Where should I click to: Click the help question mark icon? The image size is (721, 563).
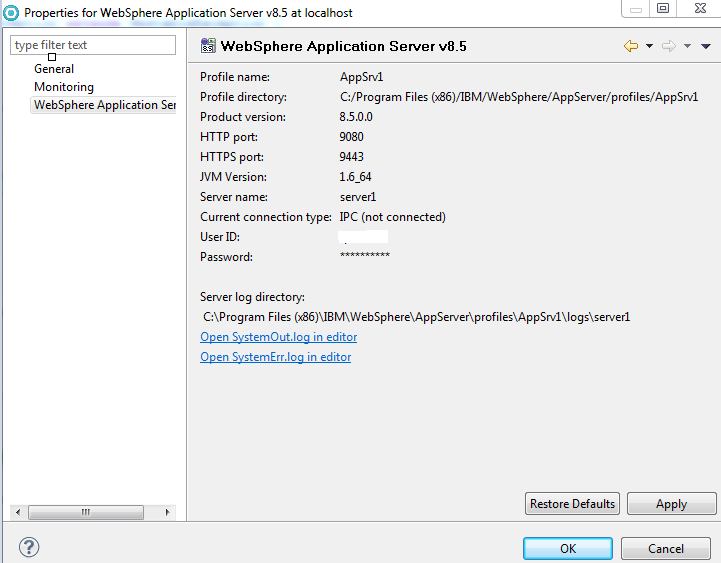(29, 547)
